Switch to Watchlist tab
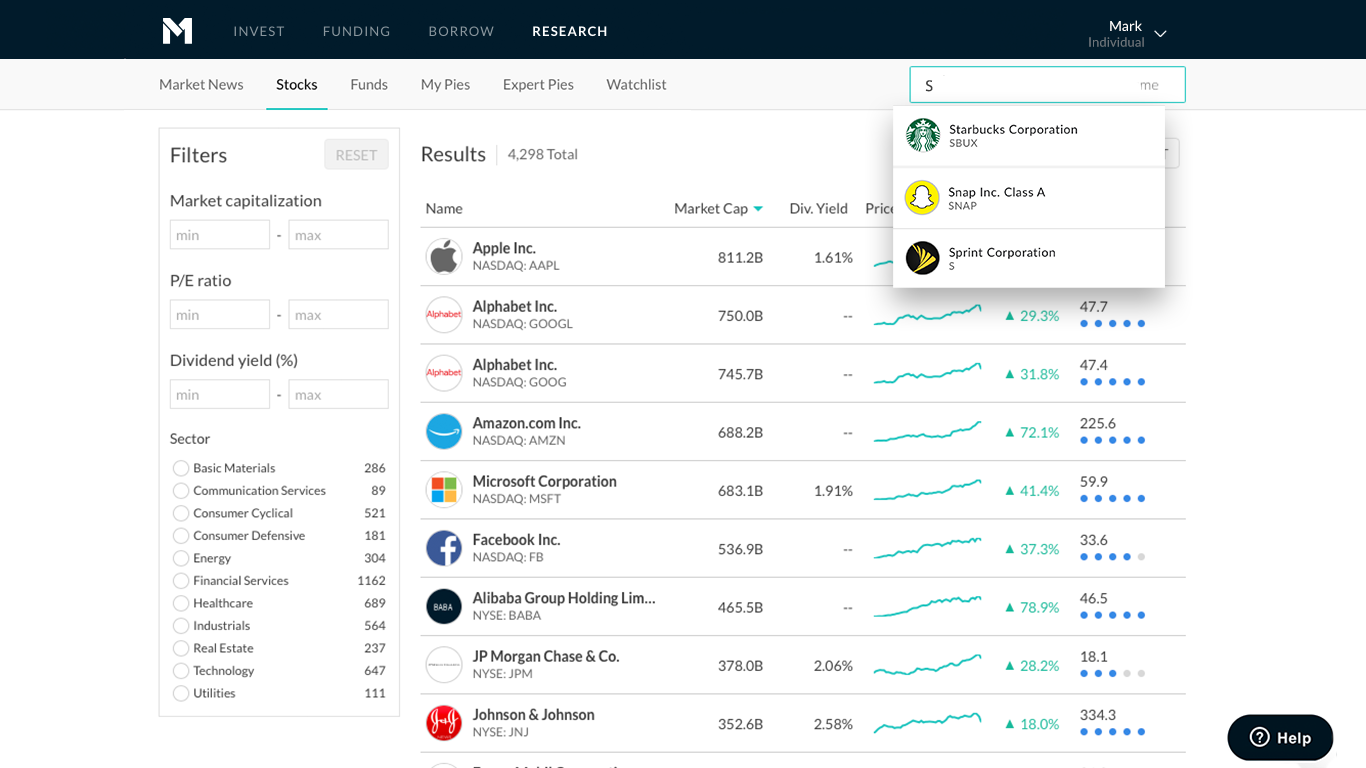This screenshot has height=768, width=1366. tap(636, 84)
